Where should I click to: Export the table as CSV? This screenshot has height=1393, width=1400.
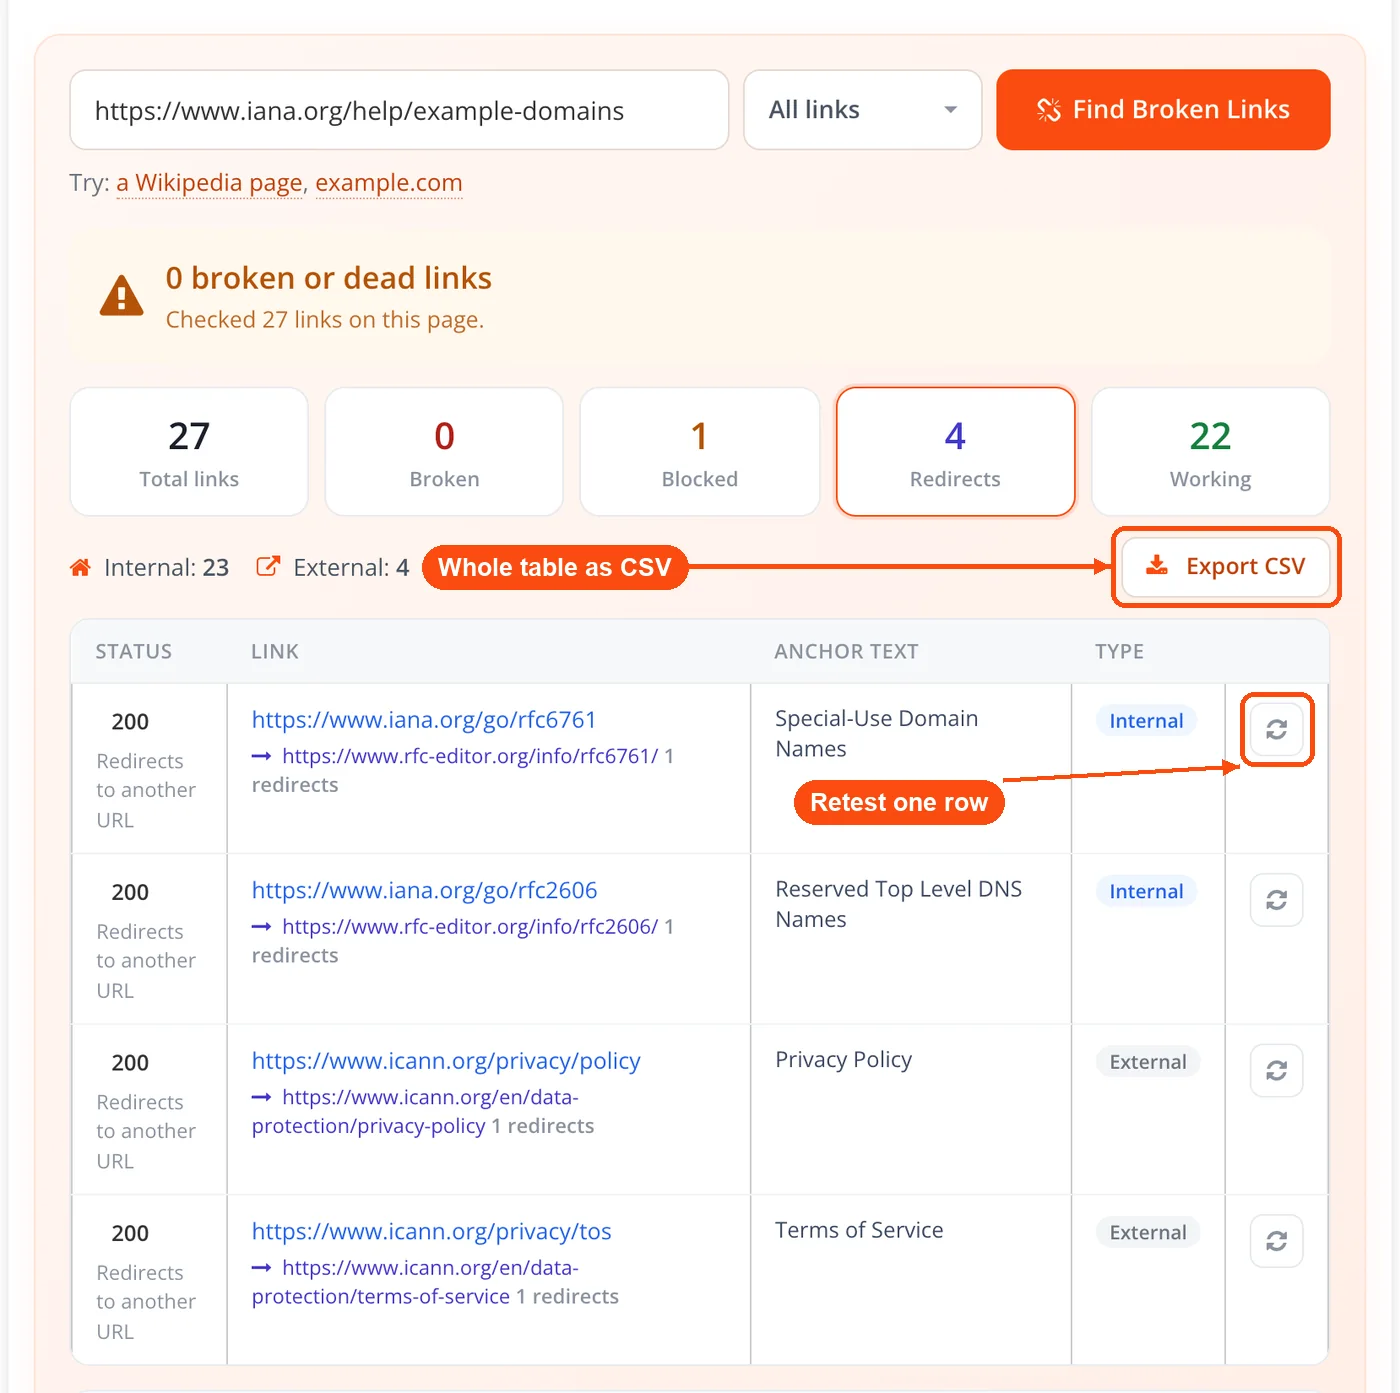(x=1226, y=567)
